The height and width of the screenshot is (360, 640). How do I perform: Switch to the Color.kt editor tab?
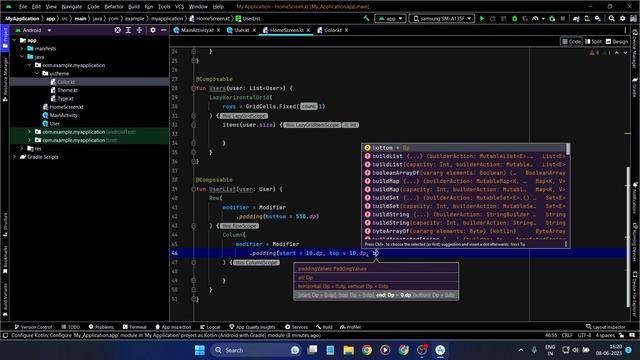[x=333, y=30]
